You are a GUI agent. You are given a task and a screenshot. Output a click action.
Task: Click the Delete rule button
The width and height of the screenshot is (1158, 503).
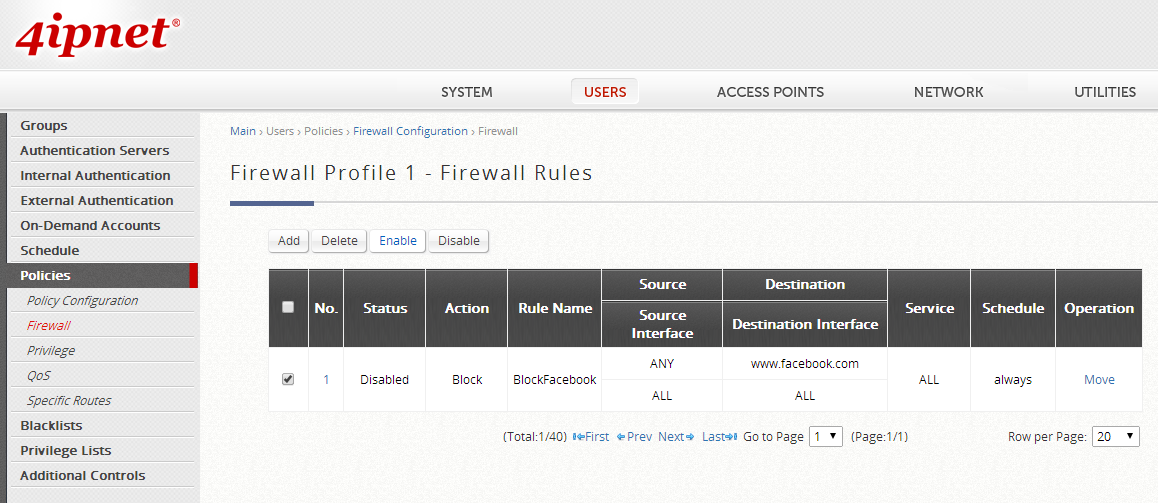point(339,241)
